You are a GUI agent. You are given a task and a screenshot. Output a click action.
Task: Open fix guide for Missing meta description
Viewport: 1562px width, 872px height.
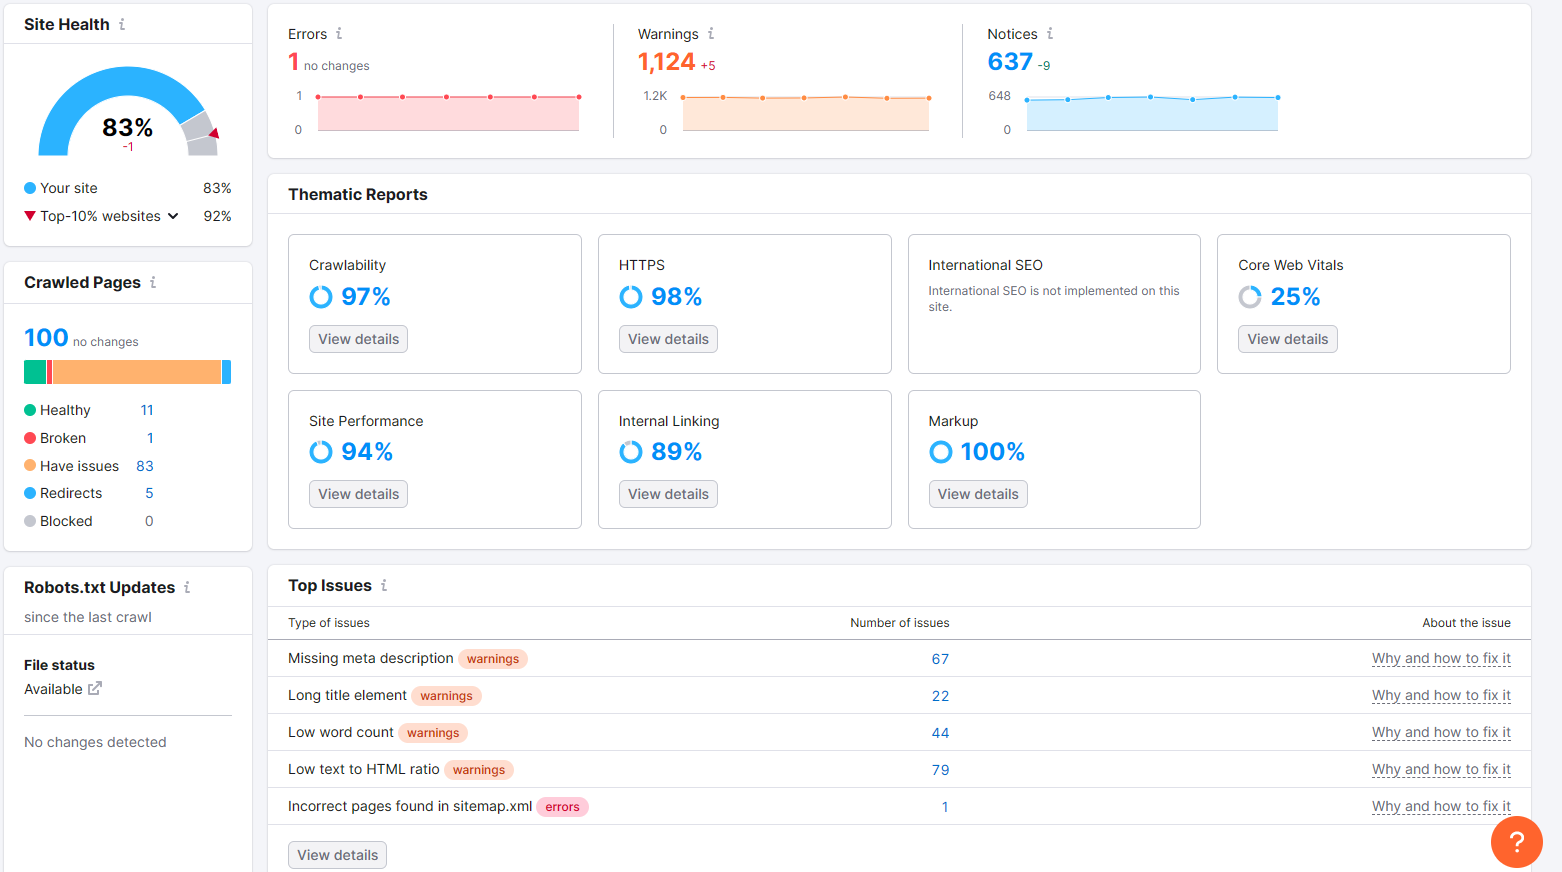(x=1440, y=658)
